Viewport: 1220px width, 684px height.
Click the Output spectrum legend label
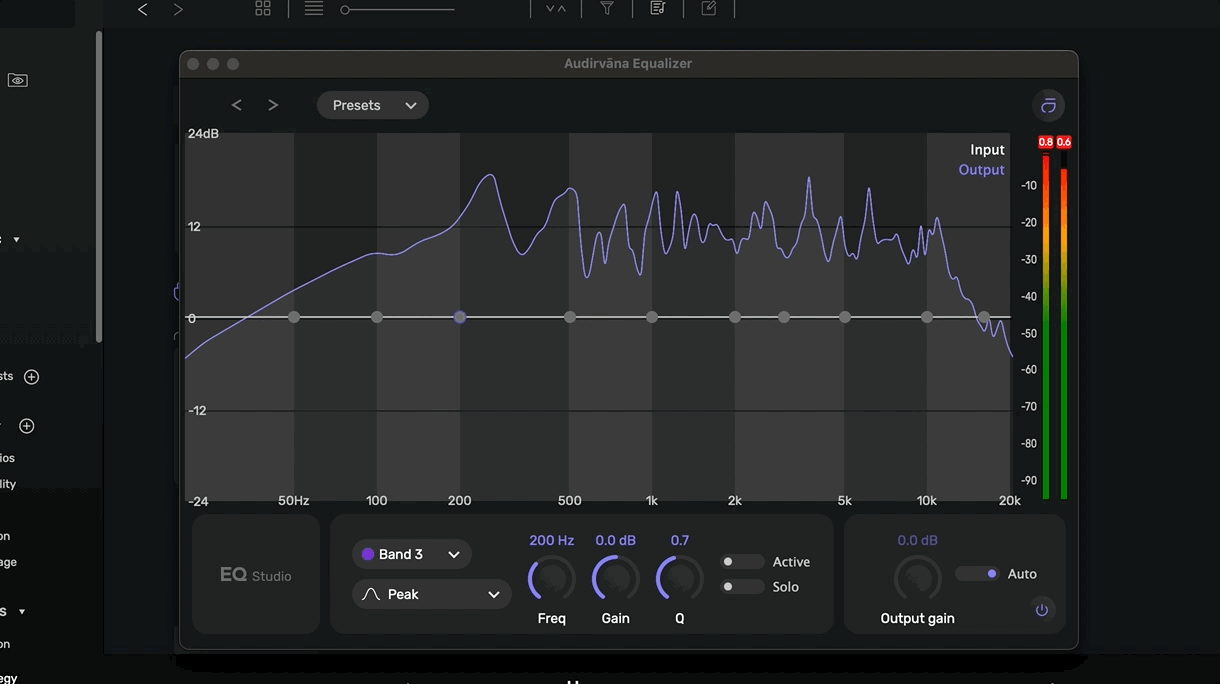point(982,170)
